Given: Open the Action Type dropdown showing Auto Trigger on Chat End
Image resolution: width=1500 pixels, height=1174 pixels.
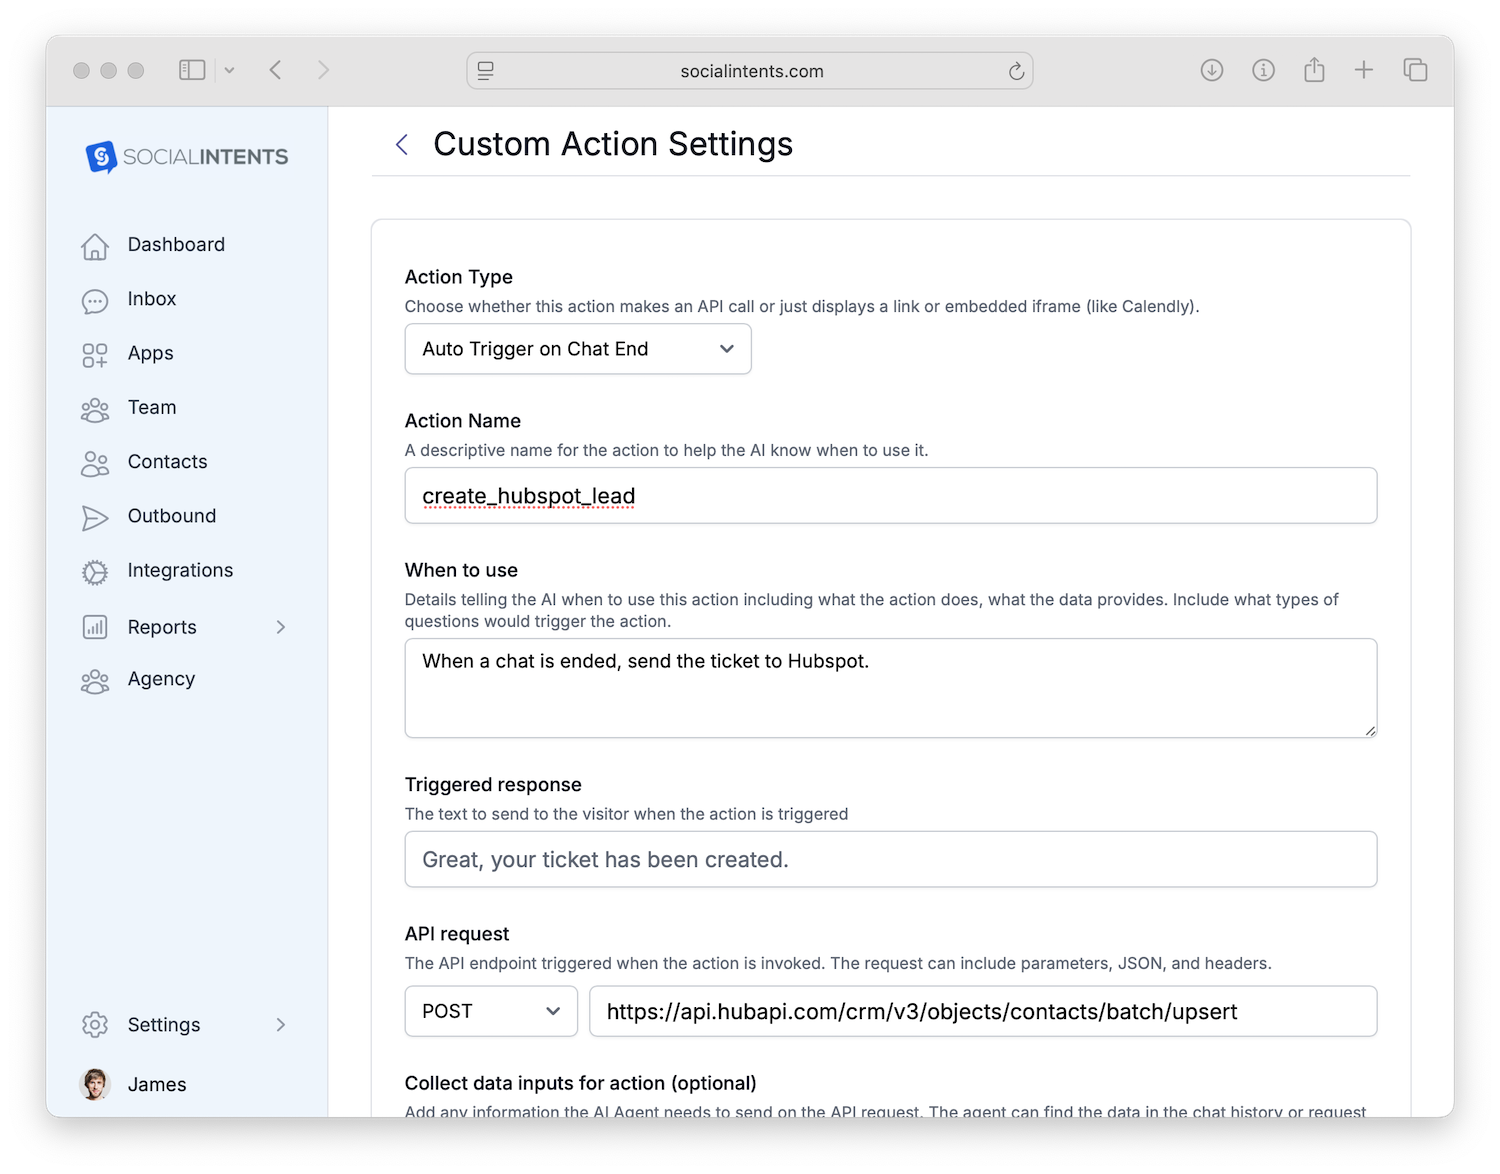Looking at the screenshot, I should [x=577, y=349].
